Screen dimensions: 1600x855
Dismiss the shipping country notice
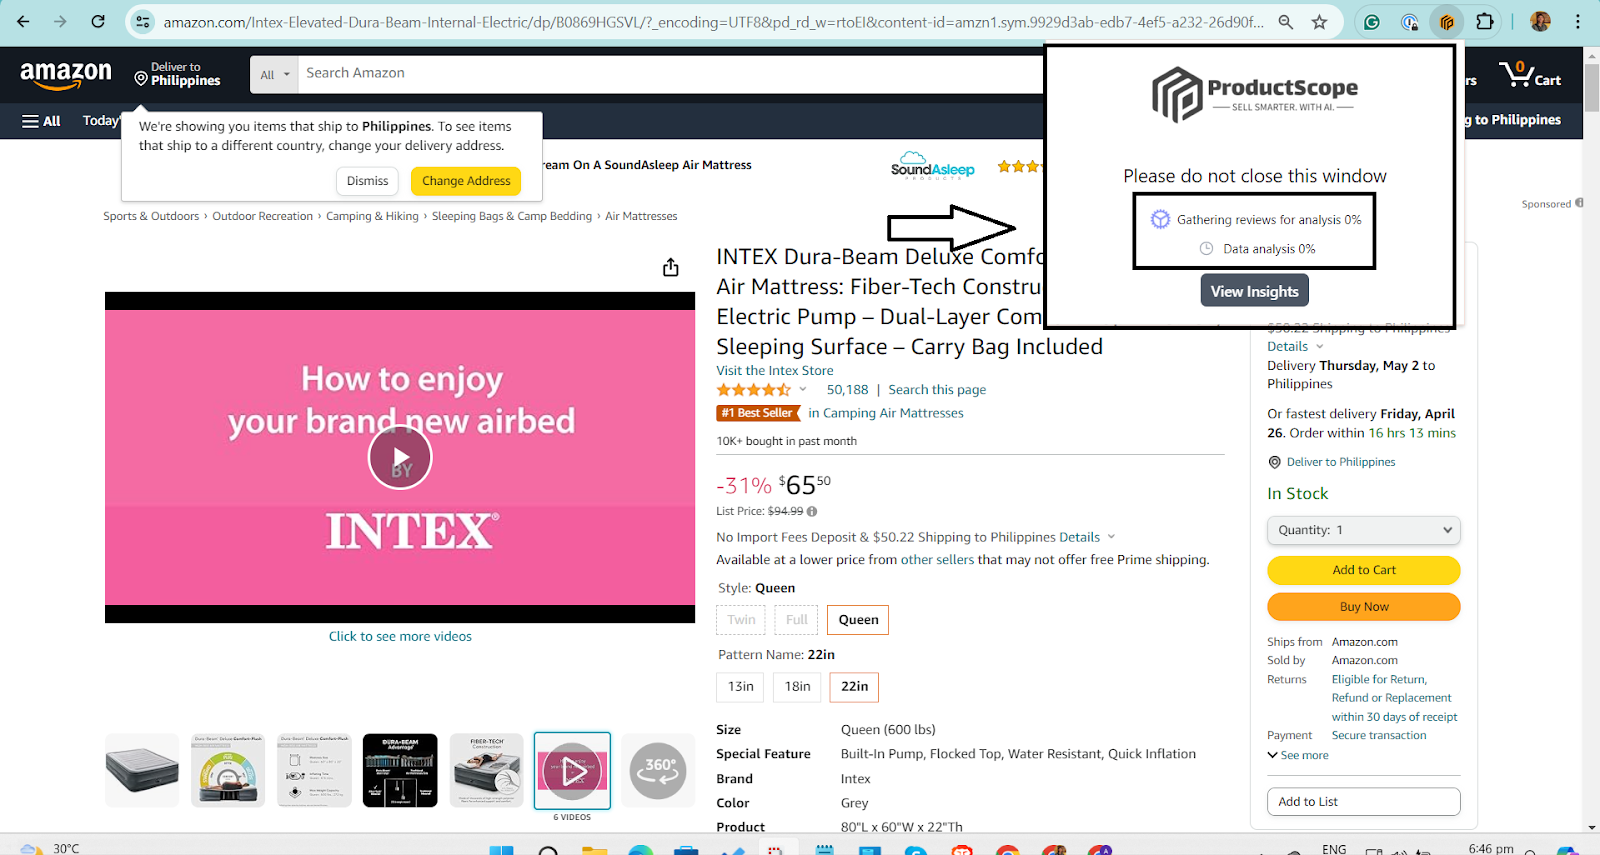click(367, 181)
